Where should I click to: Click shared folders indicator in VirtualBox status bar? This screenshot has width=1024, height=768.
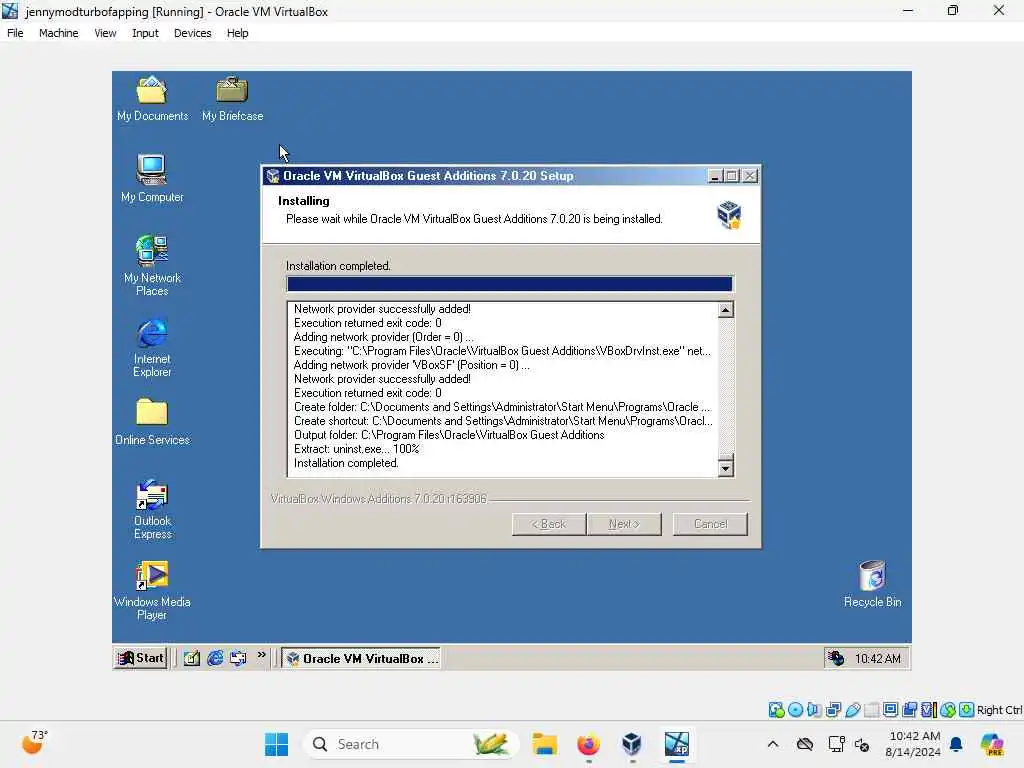pos(871,710)
